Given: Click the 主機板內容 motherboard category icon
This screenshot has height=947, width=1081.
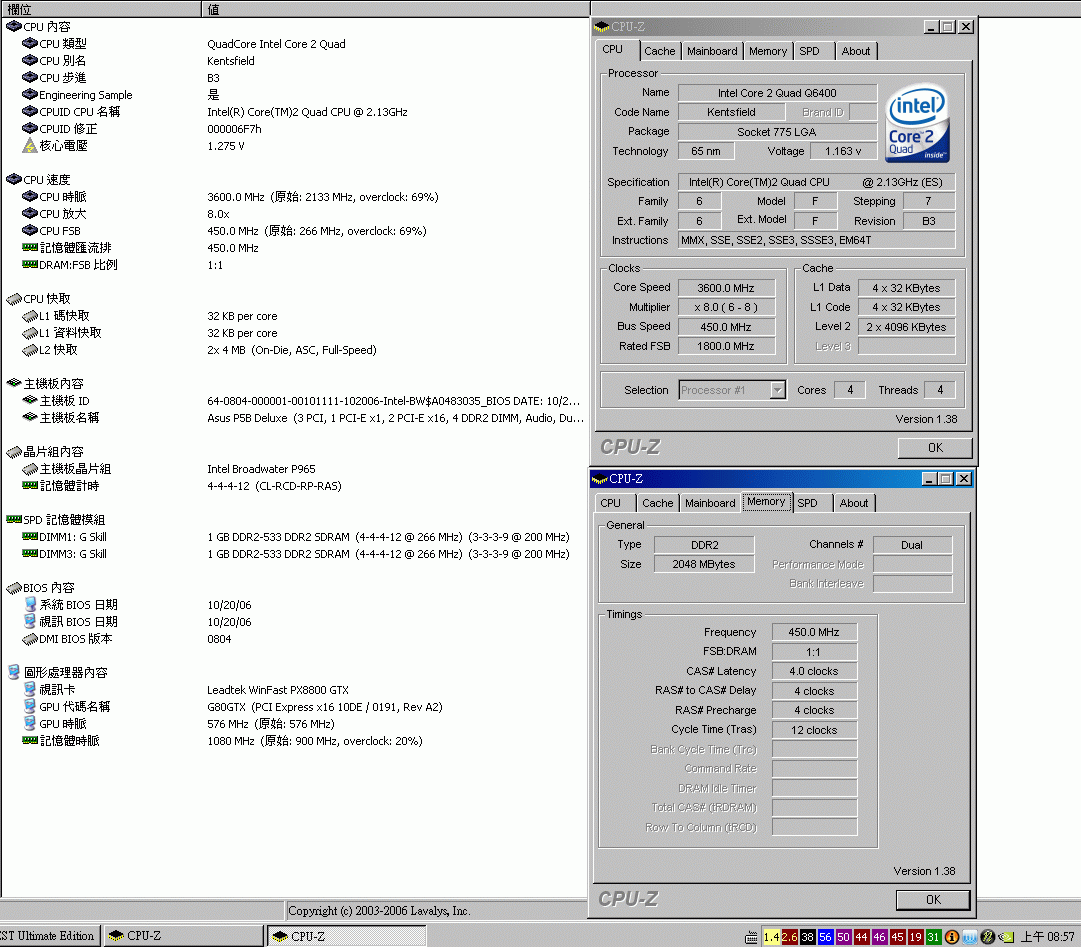Looking at the screenshot, I should coord(14,383).
